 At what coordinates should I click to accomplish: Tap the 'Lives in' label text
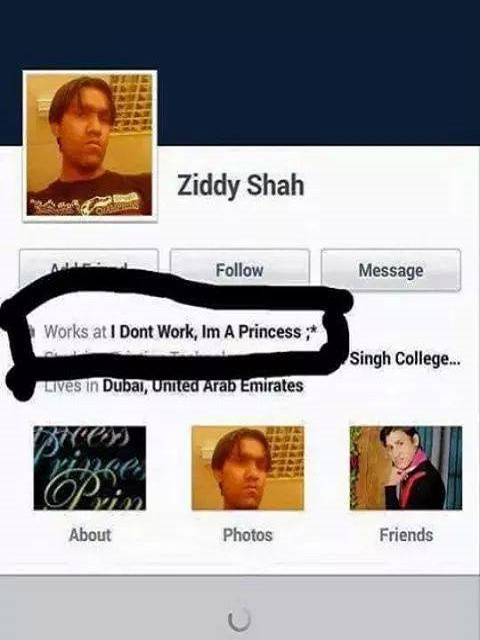[x=71, y=385]
